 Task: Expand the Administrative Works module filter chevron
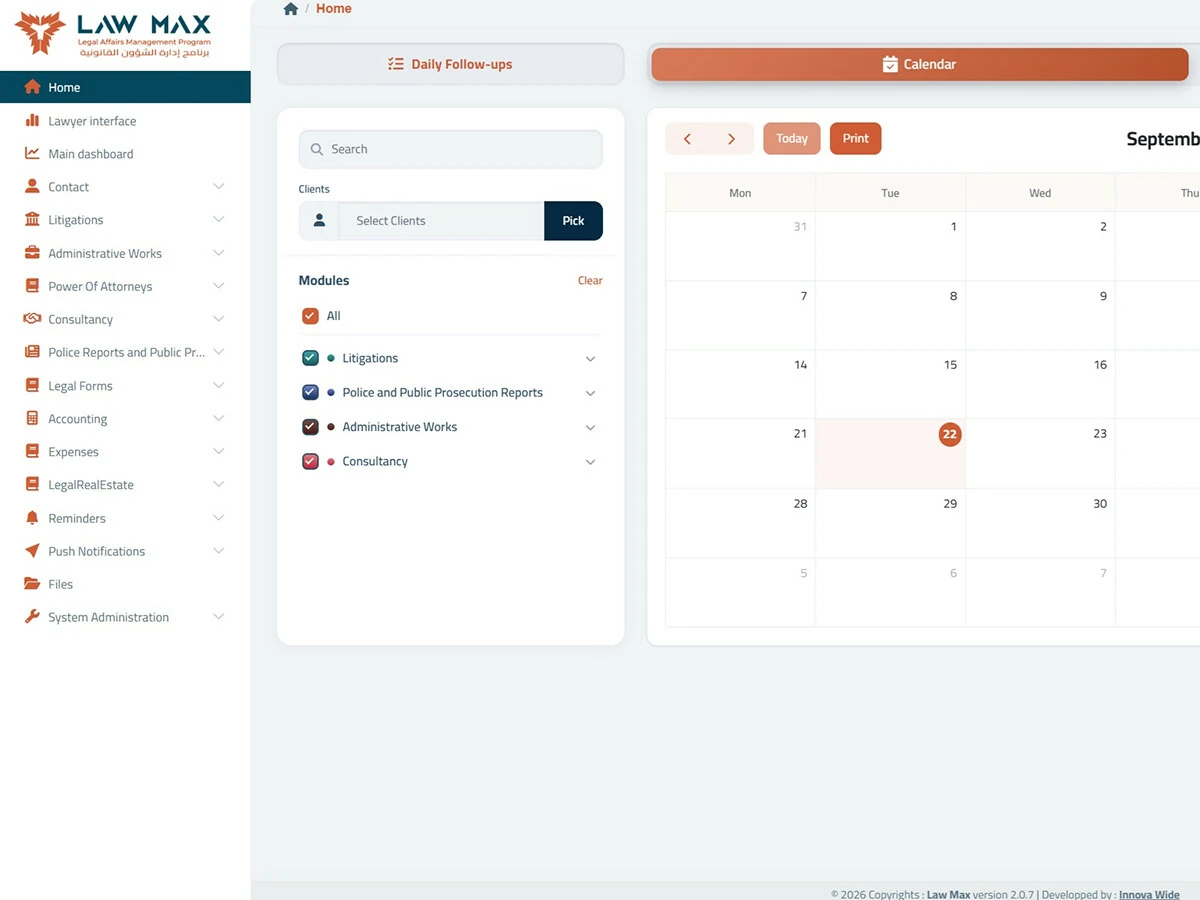click(590, 427)
